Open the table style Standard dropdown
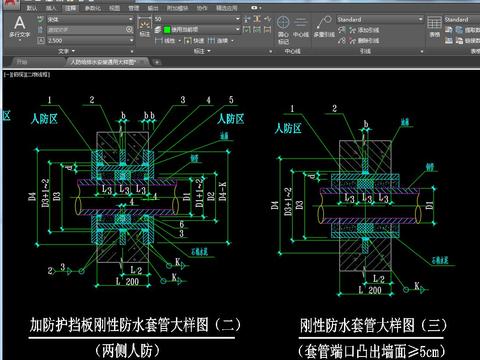The height and width of the screenshot is (360, 480). (462, 20)
